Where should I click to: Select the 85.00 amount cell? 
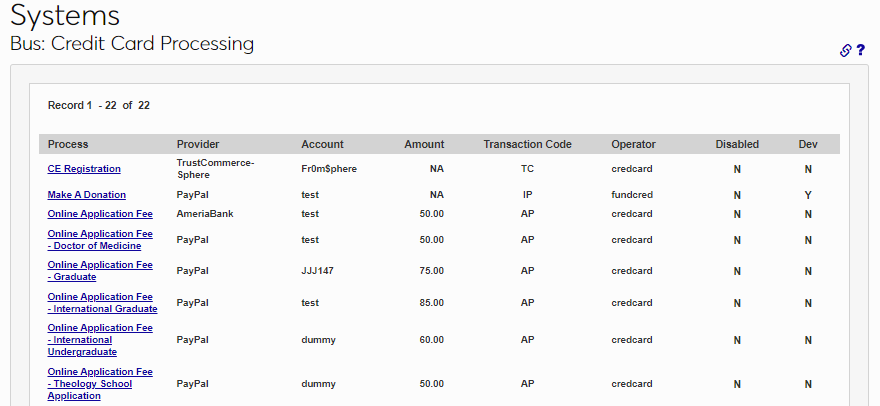click(432, 303)
